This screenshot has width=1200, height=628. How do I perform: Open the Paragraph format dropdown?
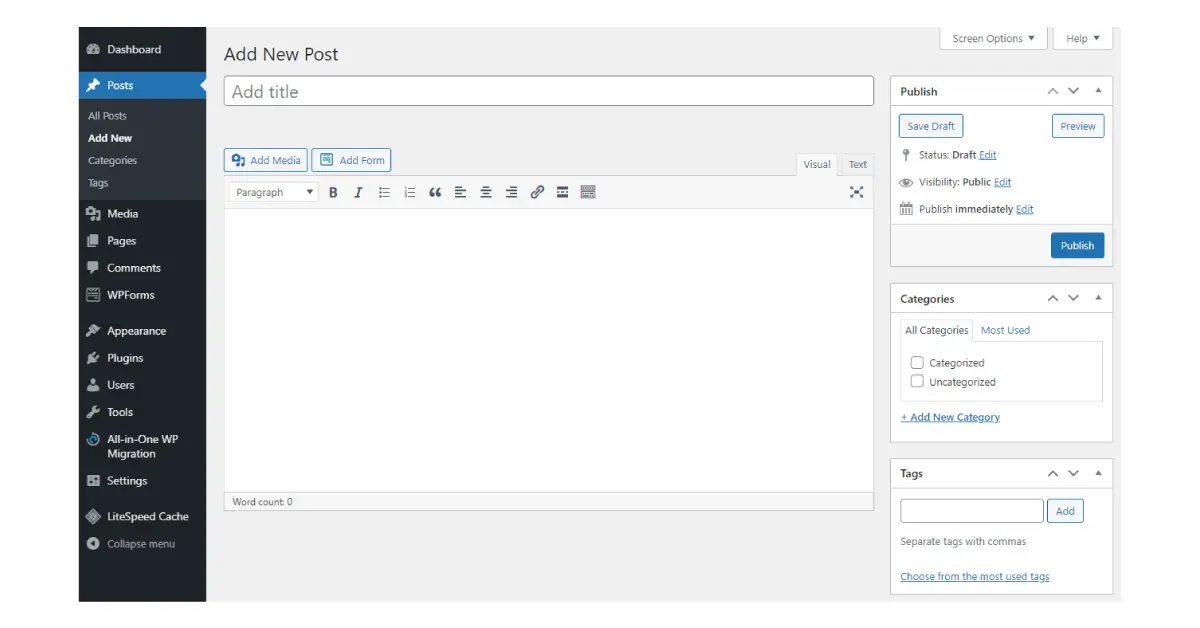pos(273,192)
